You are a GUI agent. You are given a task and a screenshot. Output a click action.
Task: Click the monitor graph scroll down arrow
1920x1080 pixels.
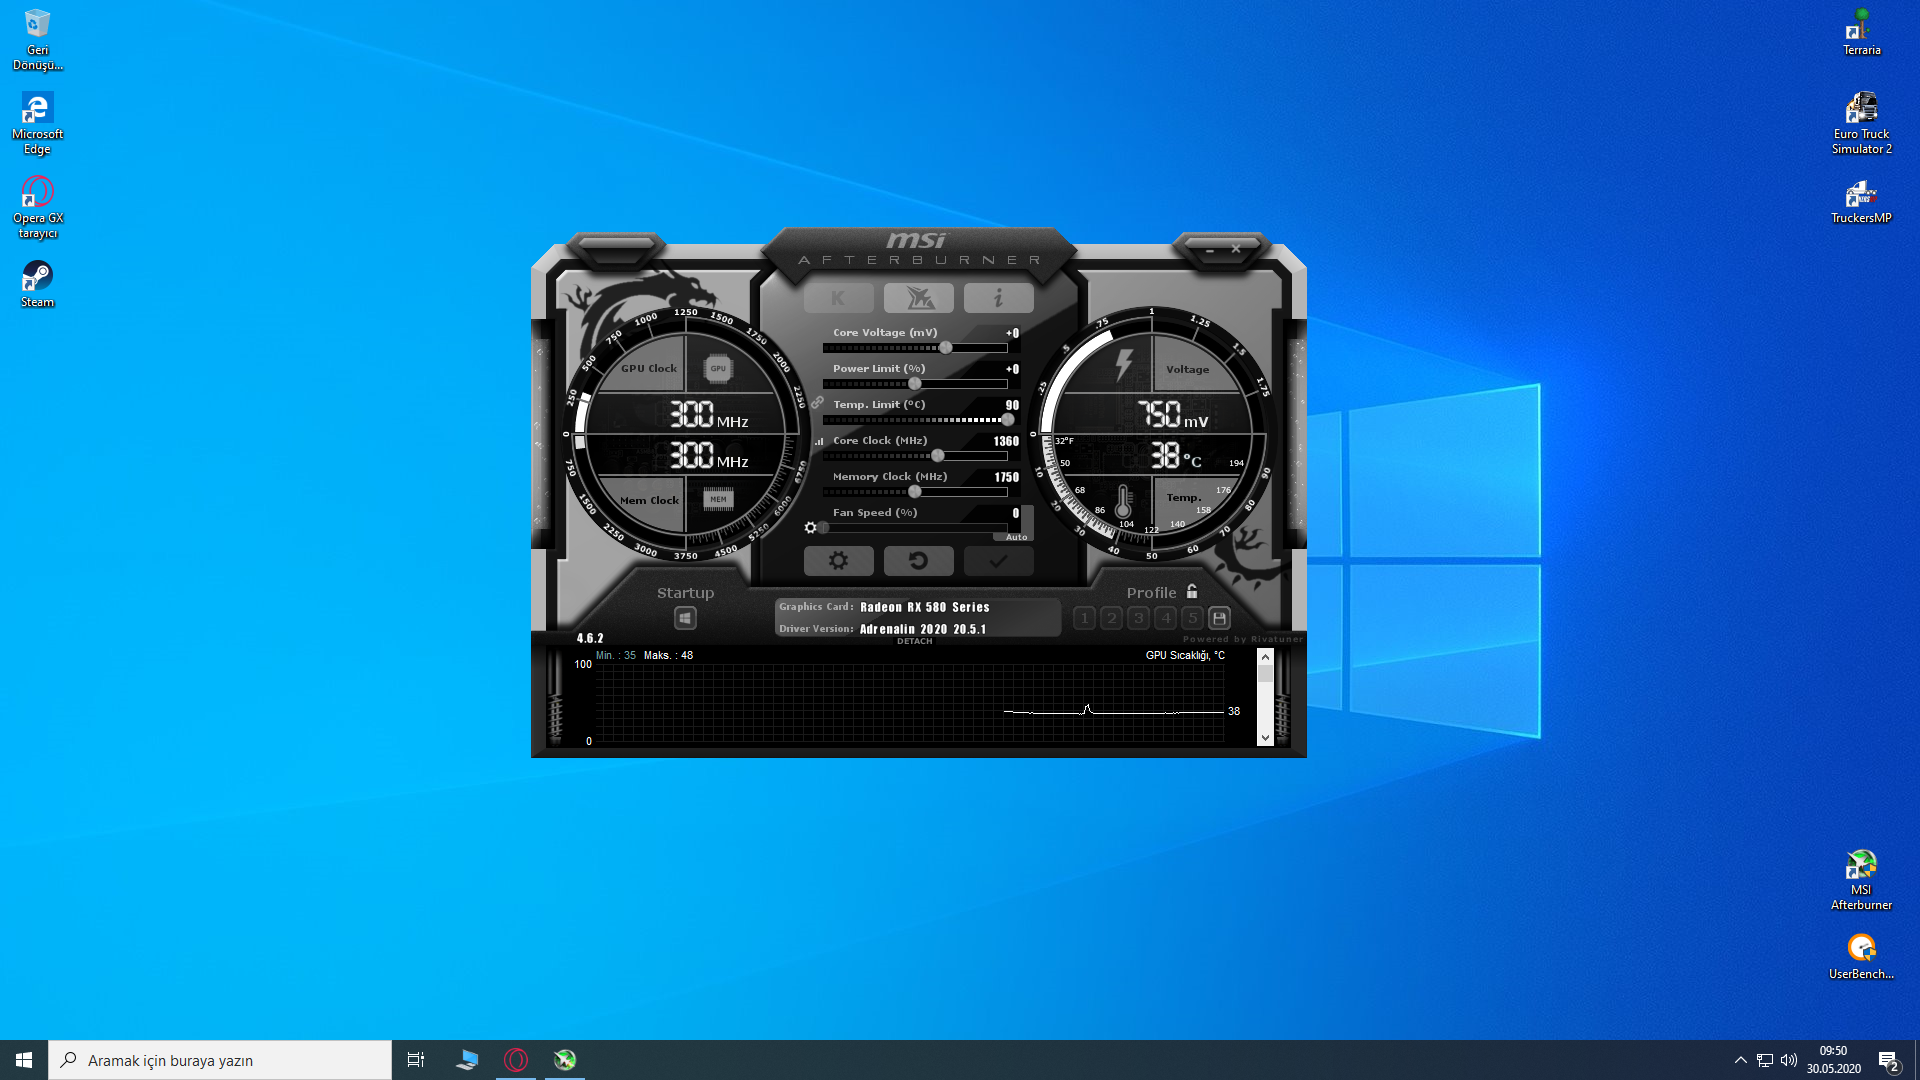[x=1265, y=738]
